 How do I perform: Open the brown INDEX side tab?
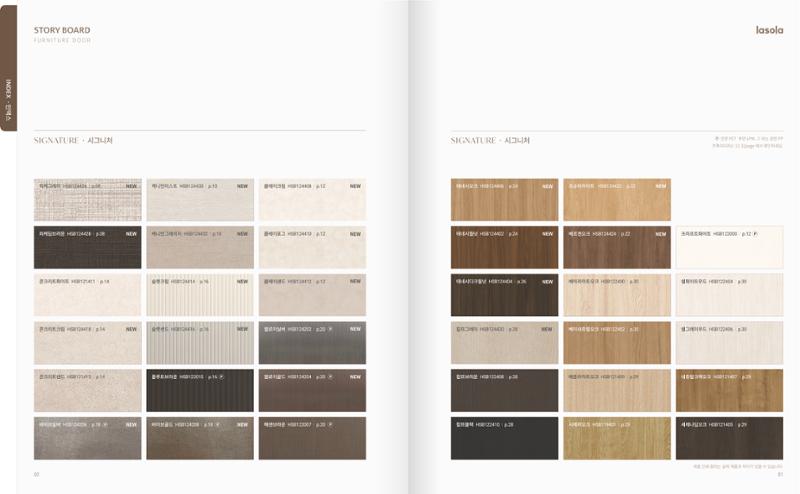[9, 68]
